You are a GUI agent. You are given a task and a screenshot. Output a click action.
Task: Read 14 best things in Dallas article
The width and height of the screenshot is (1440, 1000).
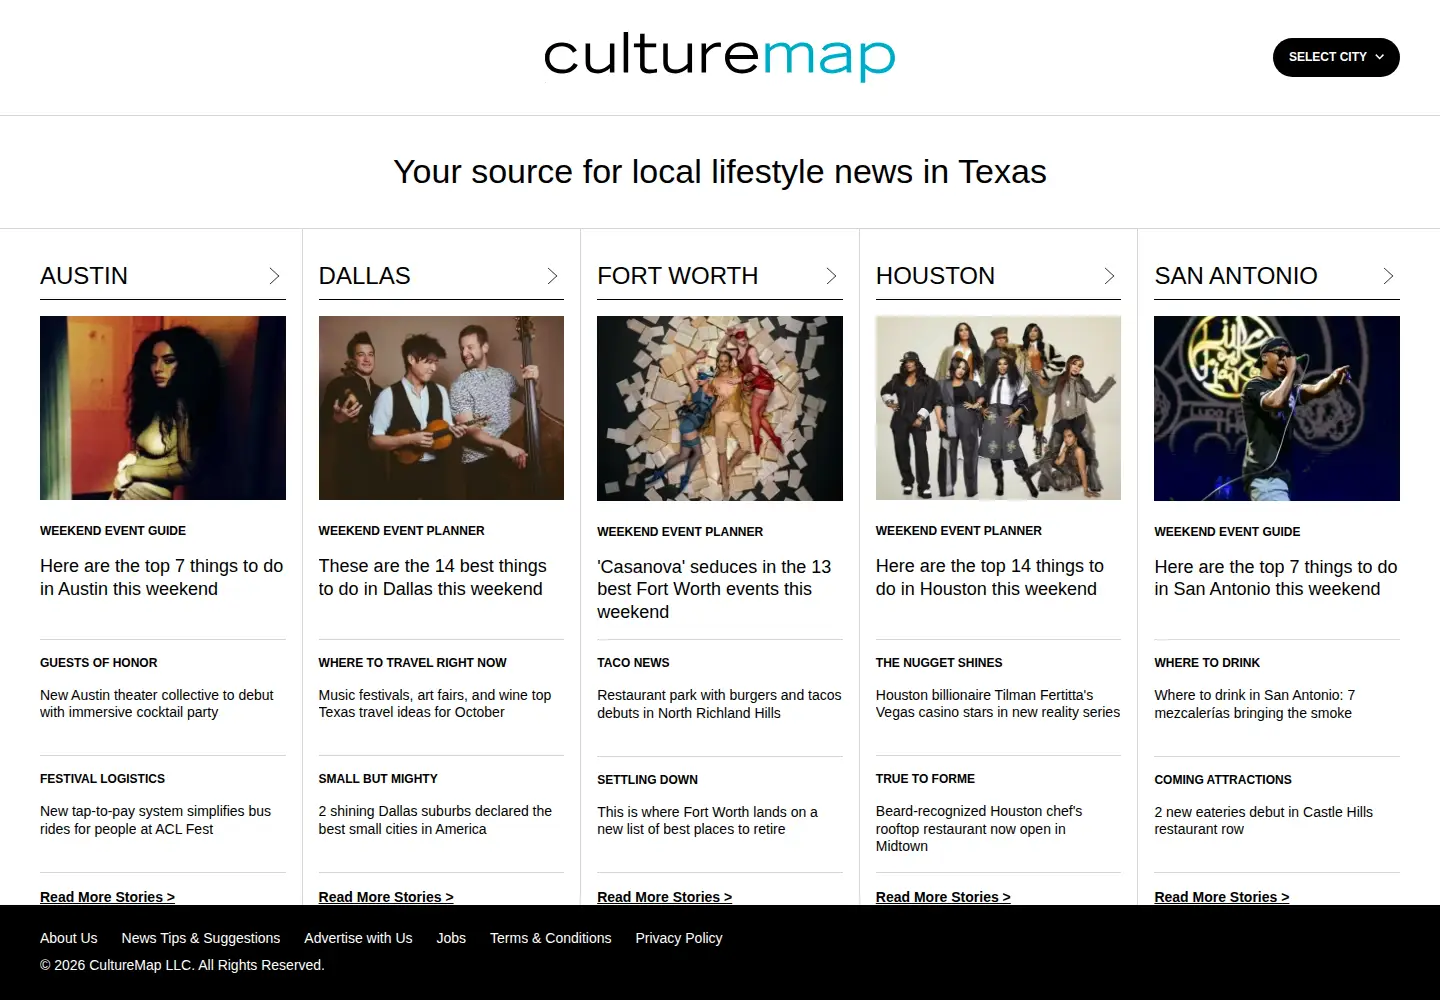click(433, 578)
